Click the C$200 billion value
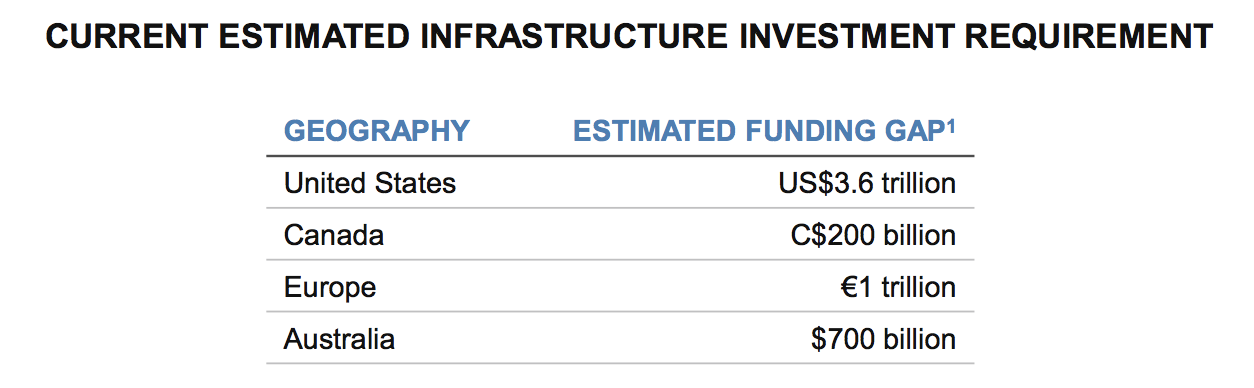Image resolution: width=1254 pixels, height=388 pixels. point(873,236)
